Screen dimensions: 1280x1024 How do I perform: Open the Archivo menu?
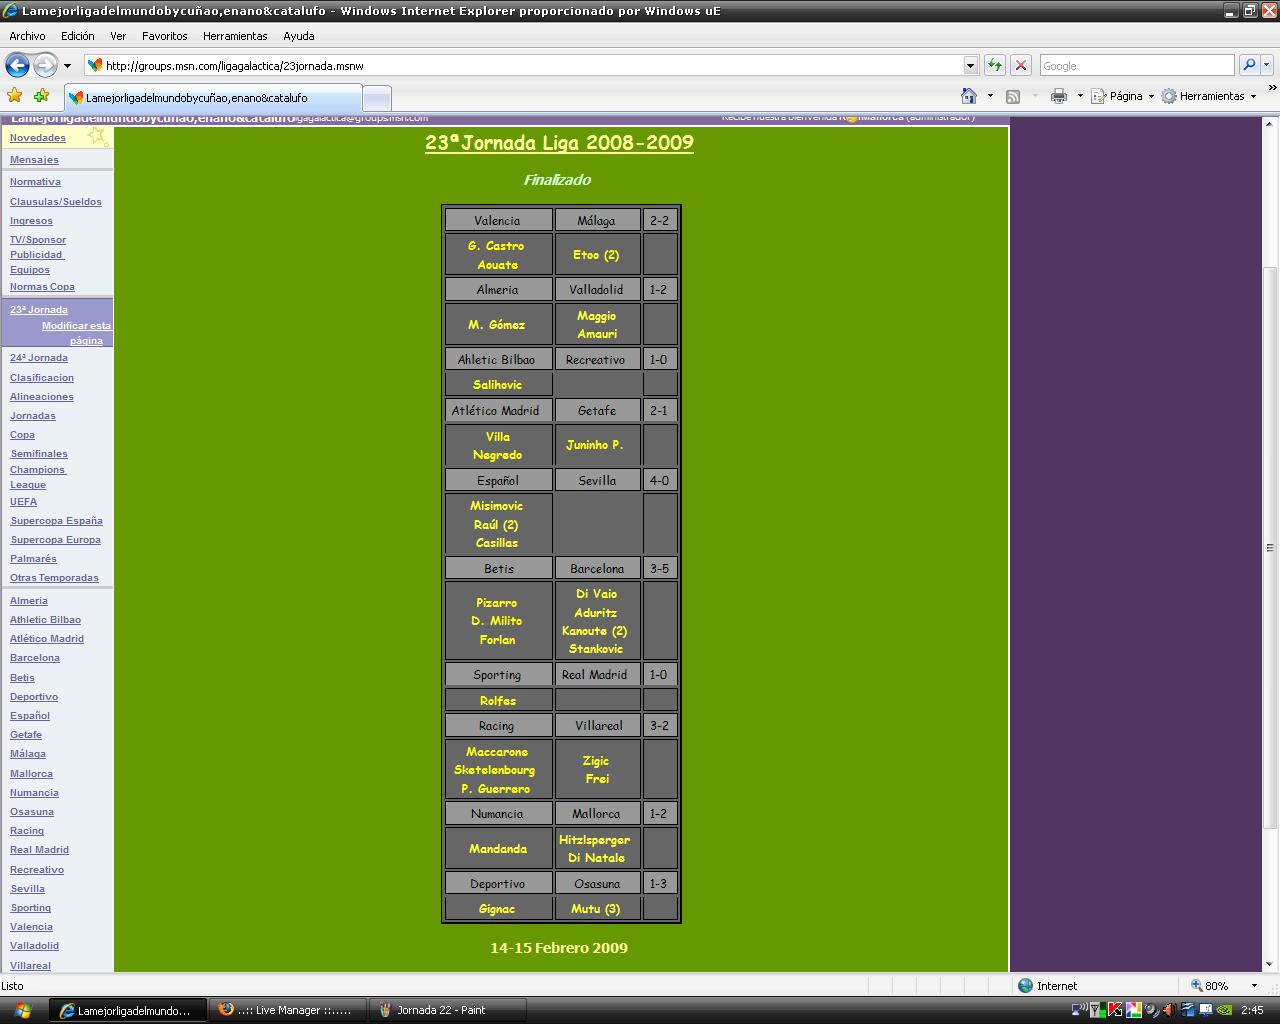tap(27, 36)
